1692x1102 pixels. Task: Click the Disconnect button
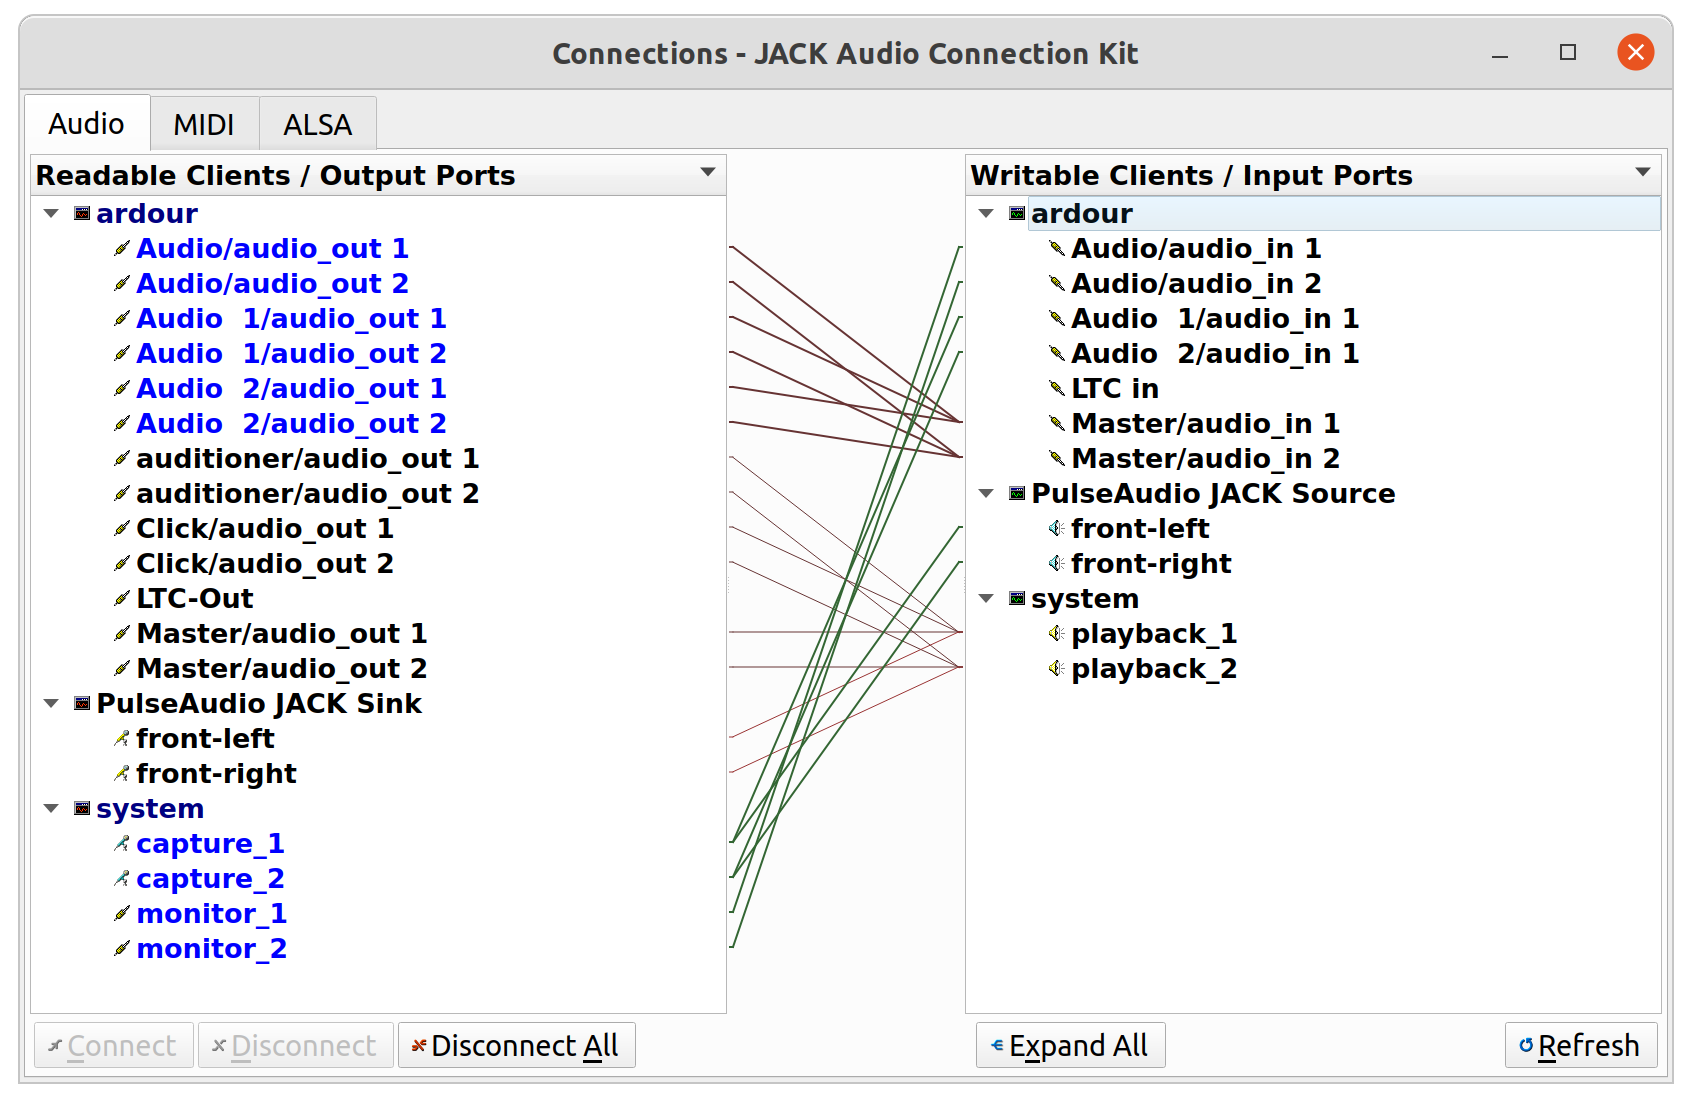296,1045
